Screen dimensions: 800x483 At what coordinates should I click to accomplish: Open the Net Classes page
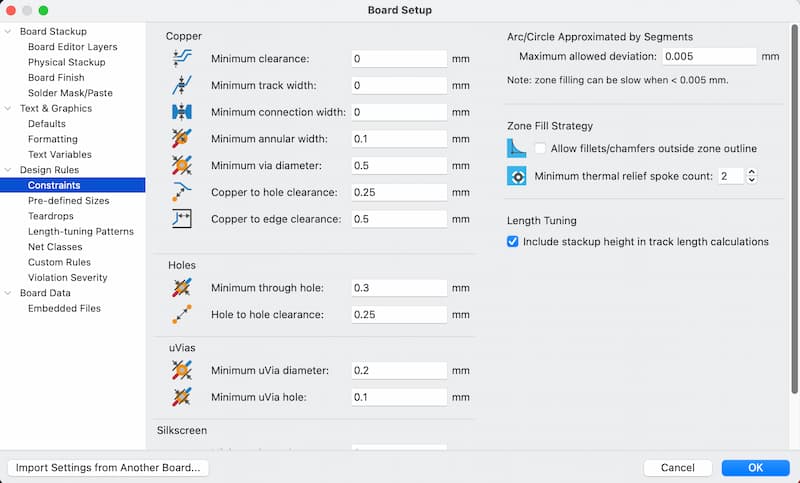coord(54,246)
